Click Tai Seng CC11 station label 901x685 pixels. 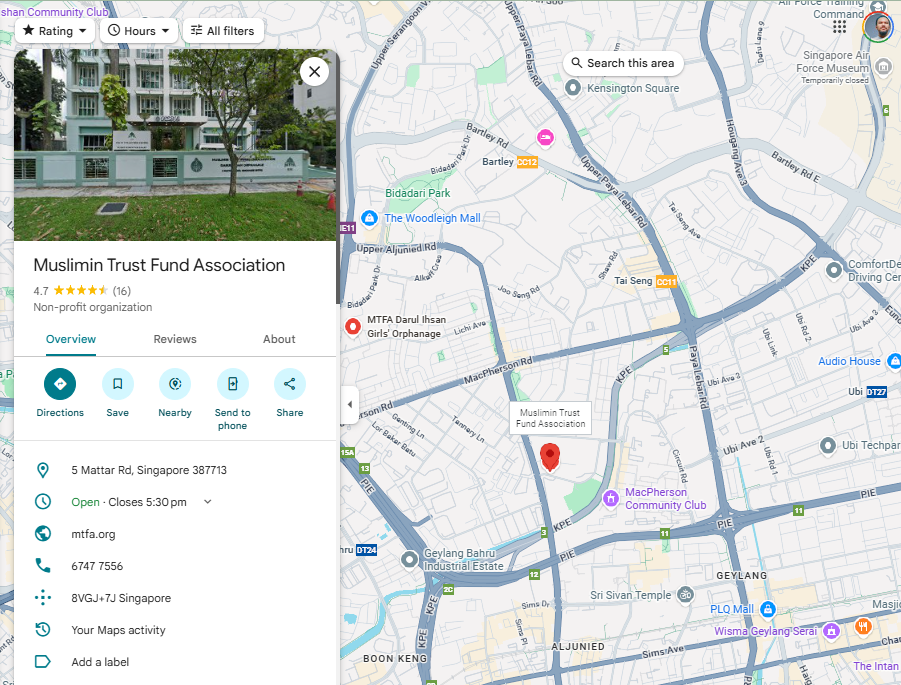coord(645,281)
